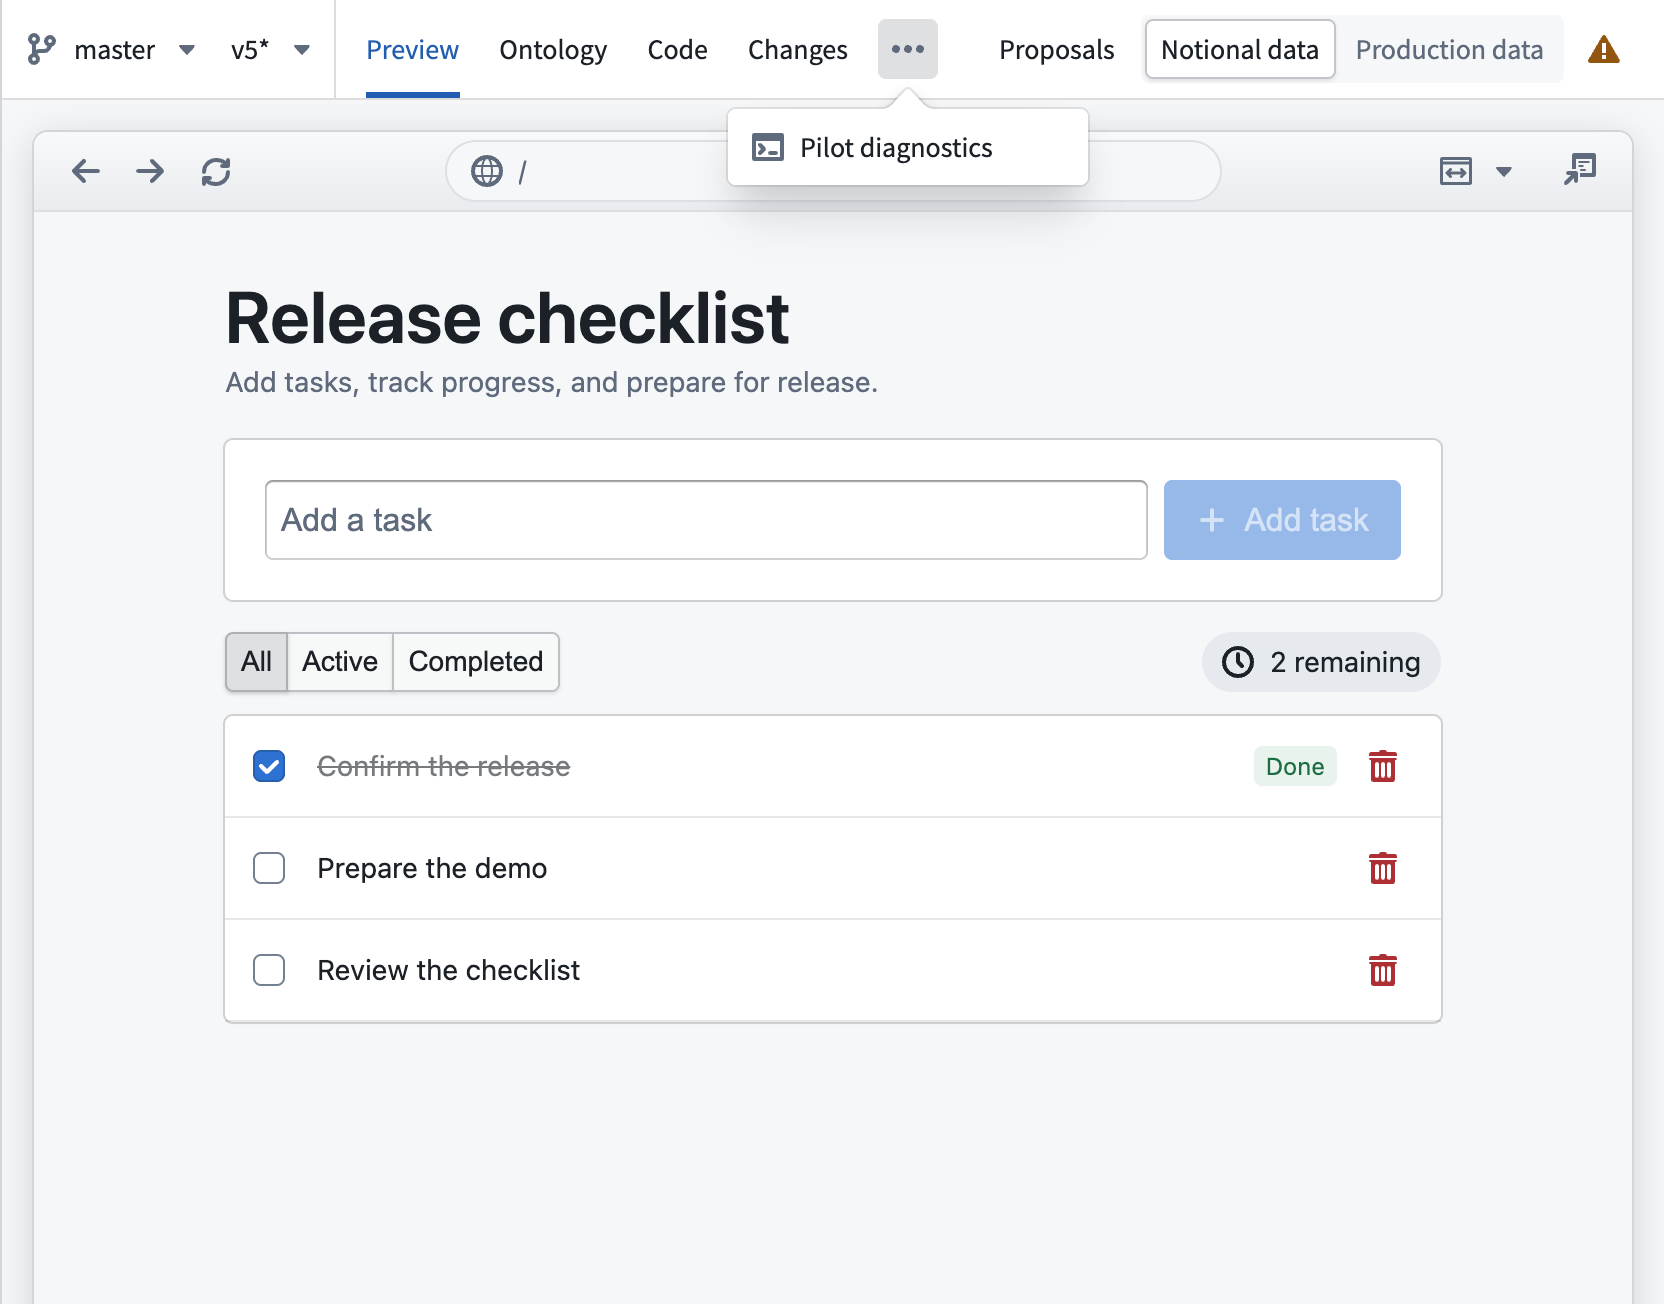This screenshot has width=1664, height=1304.
Task: Open the comments panel icon in preview toolbar
Action: point(1580,170)
